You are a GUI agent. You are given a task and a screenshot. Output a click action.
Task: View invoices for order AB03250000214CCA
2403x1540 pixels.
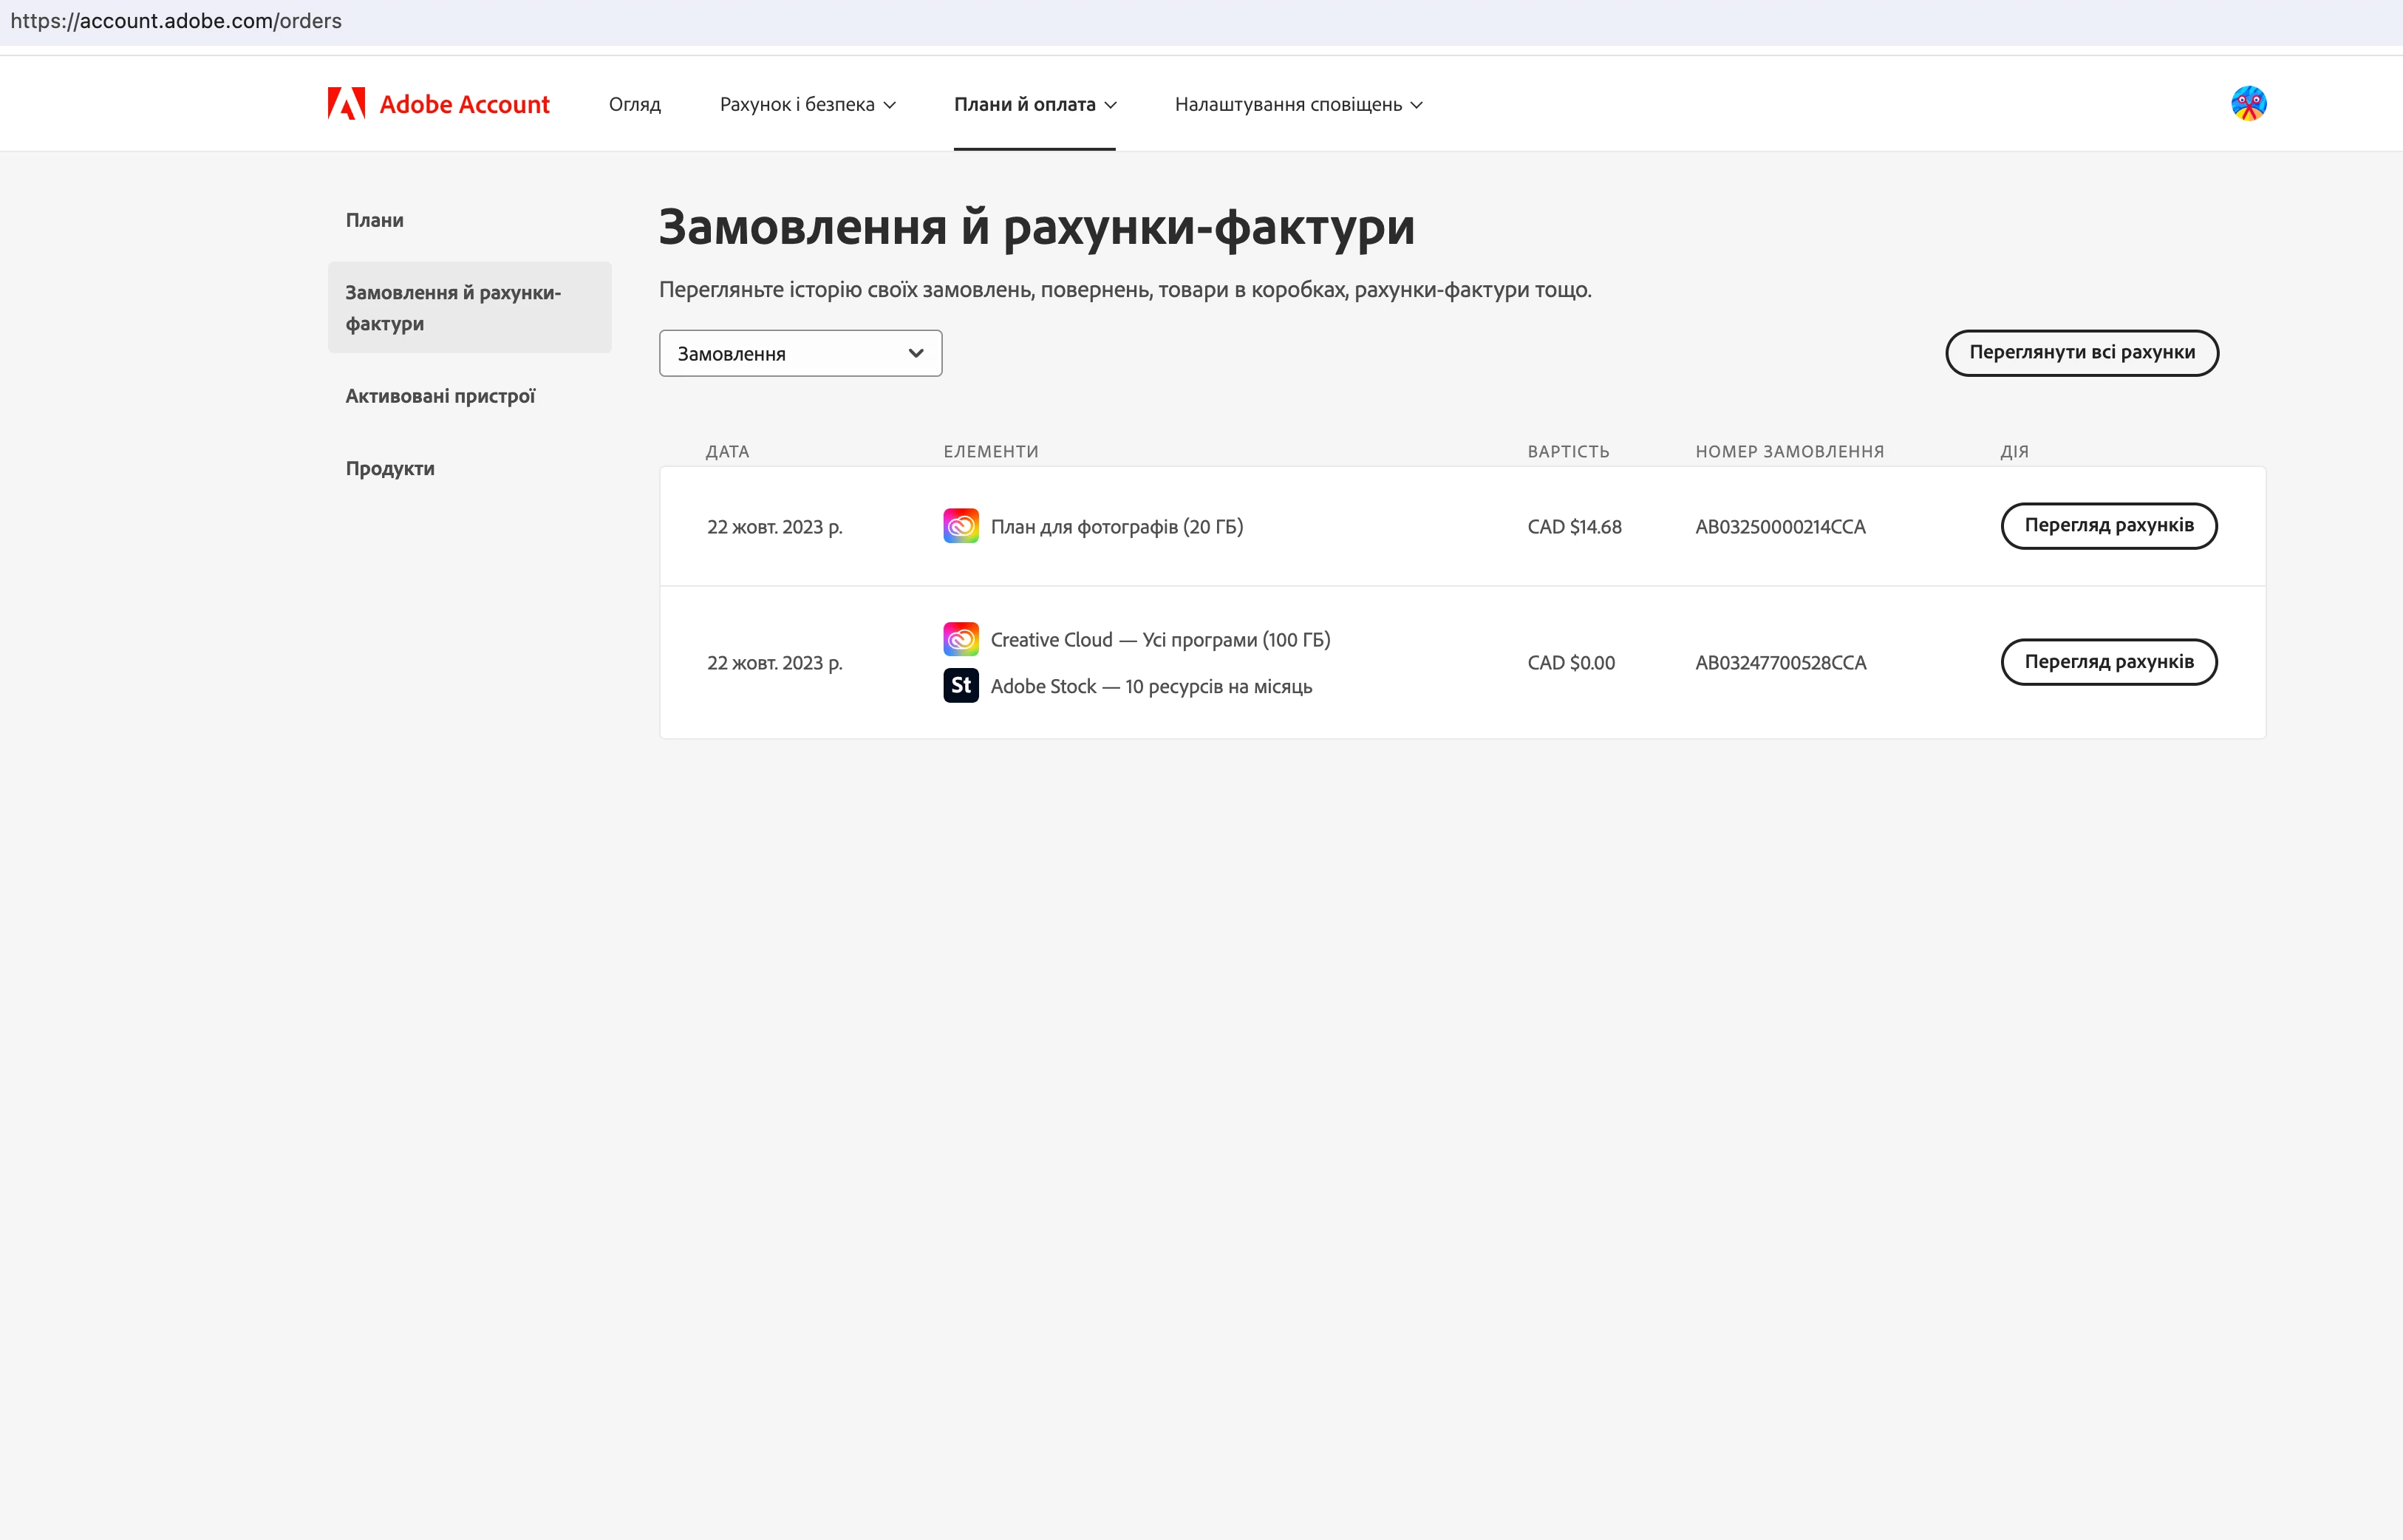pyautogui.click(x=2108, y=526)
